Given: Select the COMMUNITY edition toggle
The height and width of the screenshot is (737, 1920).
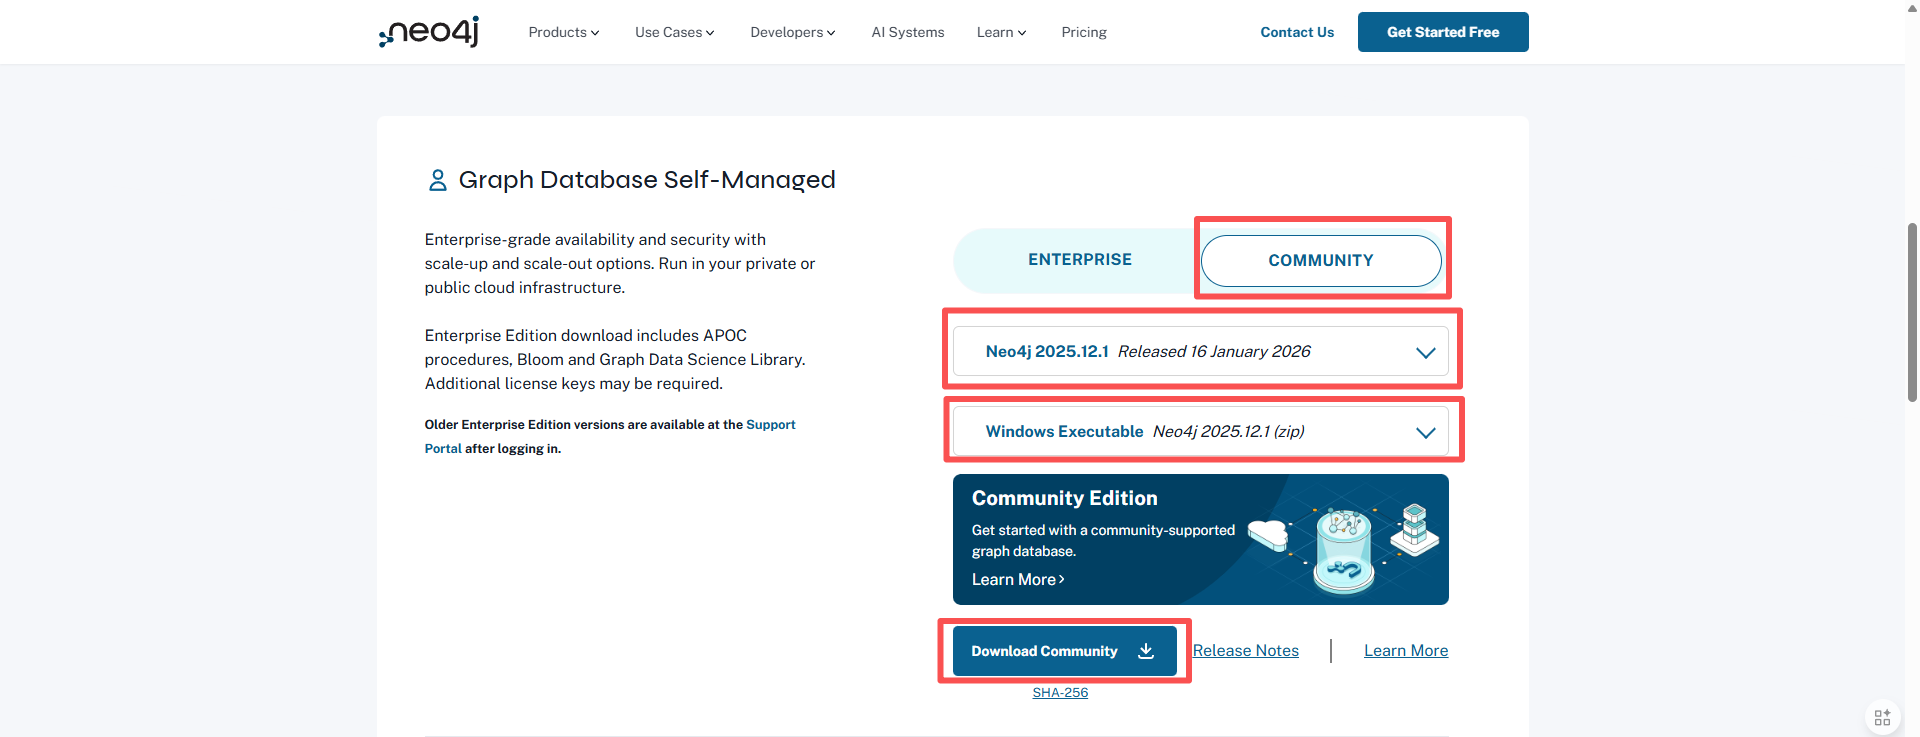Looking at the screenshot, I should pos(1320,261).
